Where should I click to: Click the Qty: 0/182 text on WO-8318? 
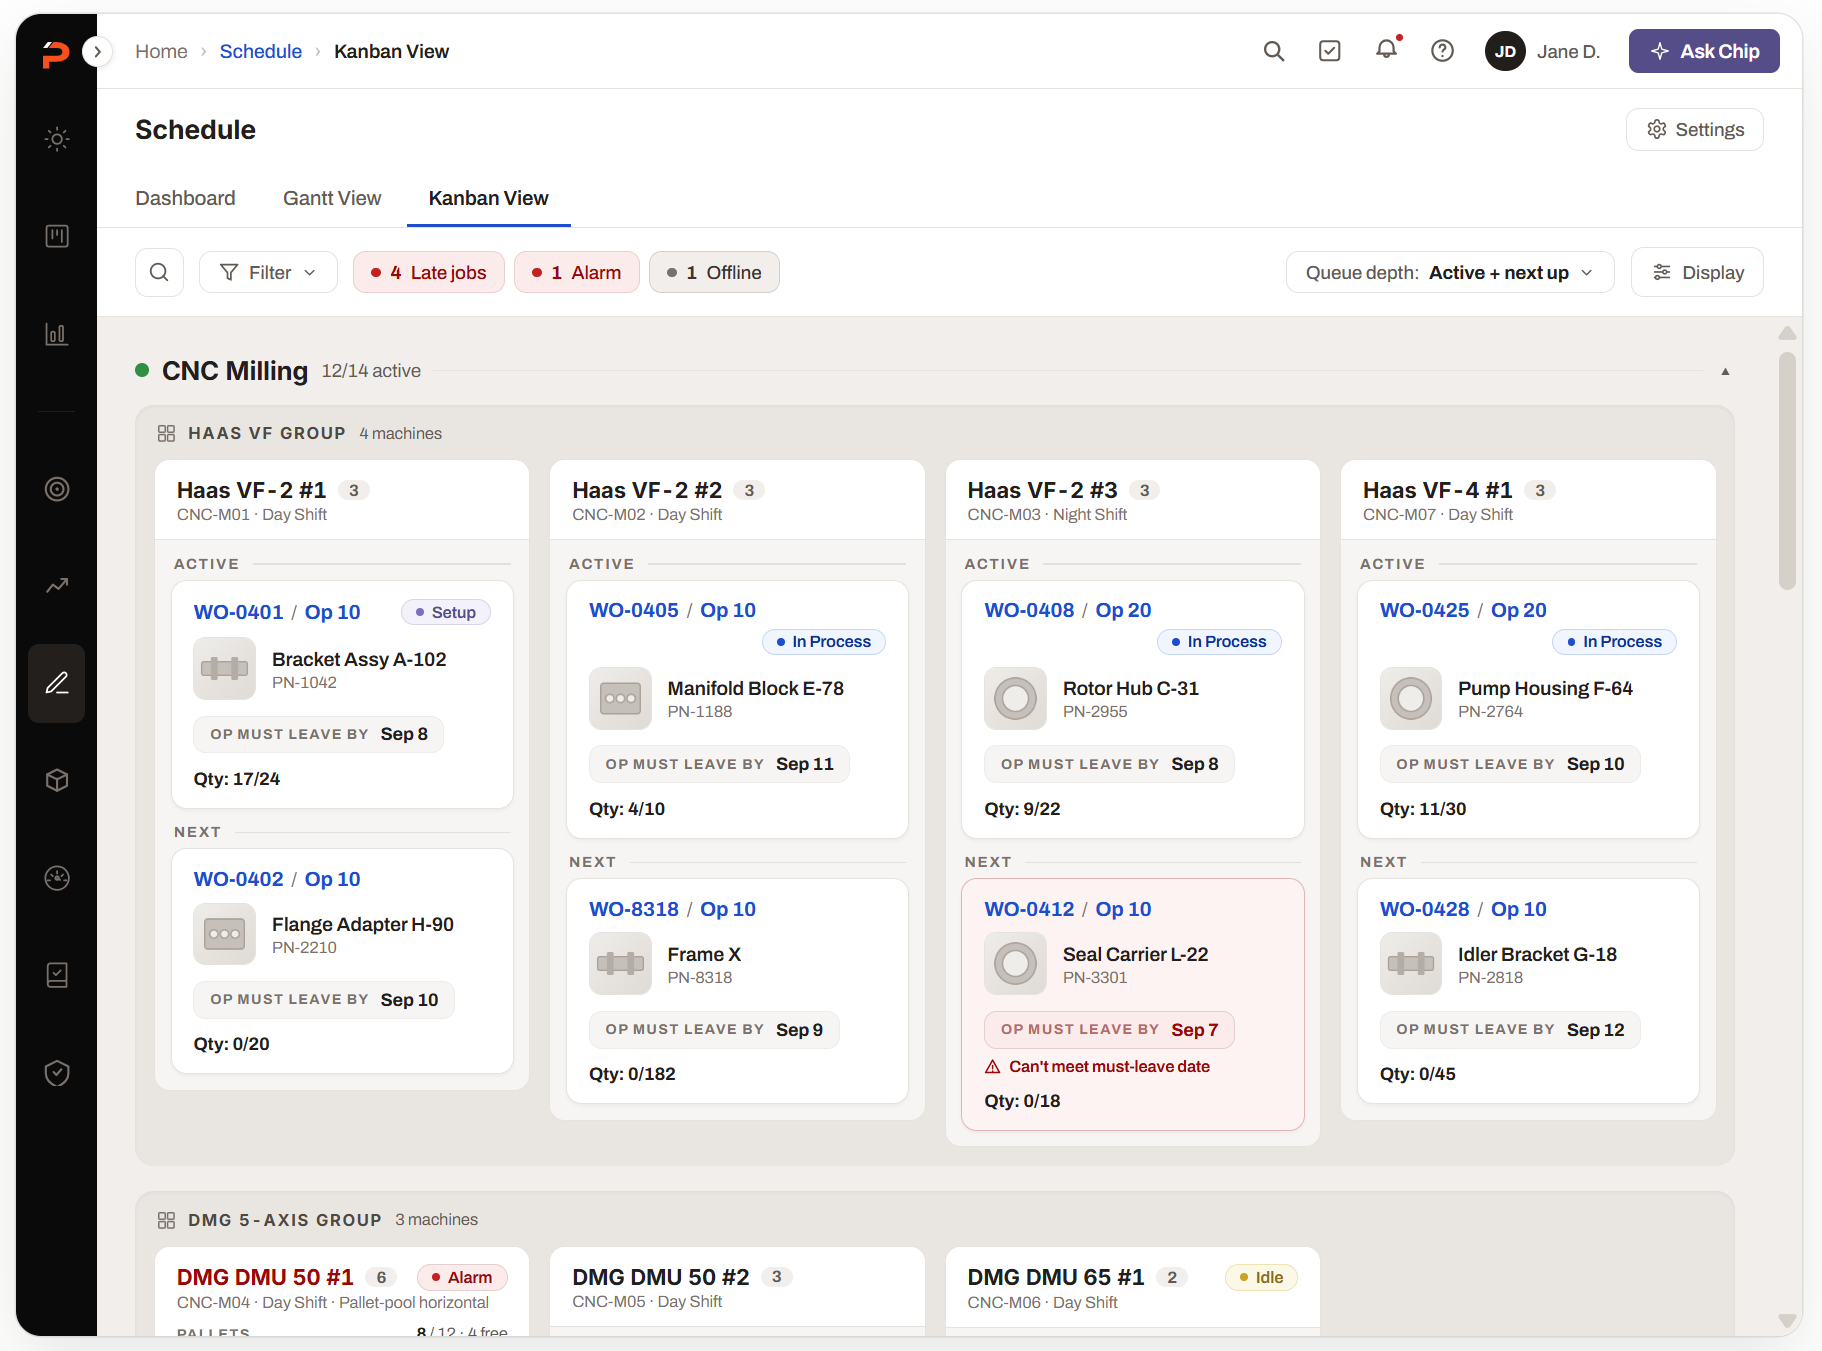pyautogui.click(x=632, y=1074)
